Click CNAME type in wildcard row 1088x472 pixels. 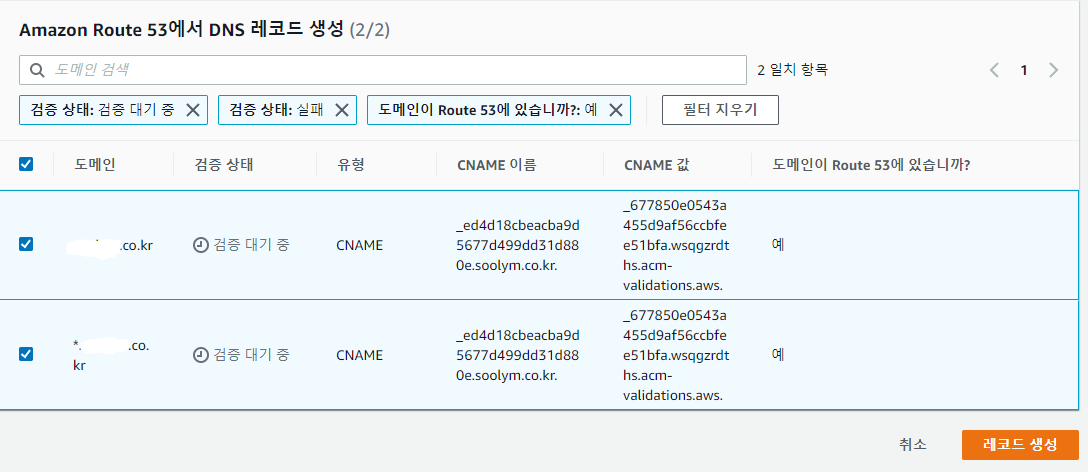pyautogui.click(x=359, y=355)
